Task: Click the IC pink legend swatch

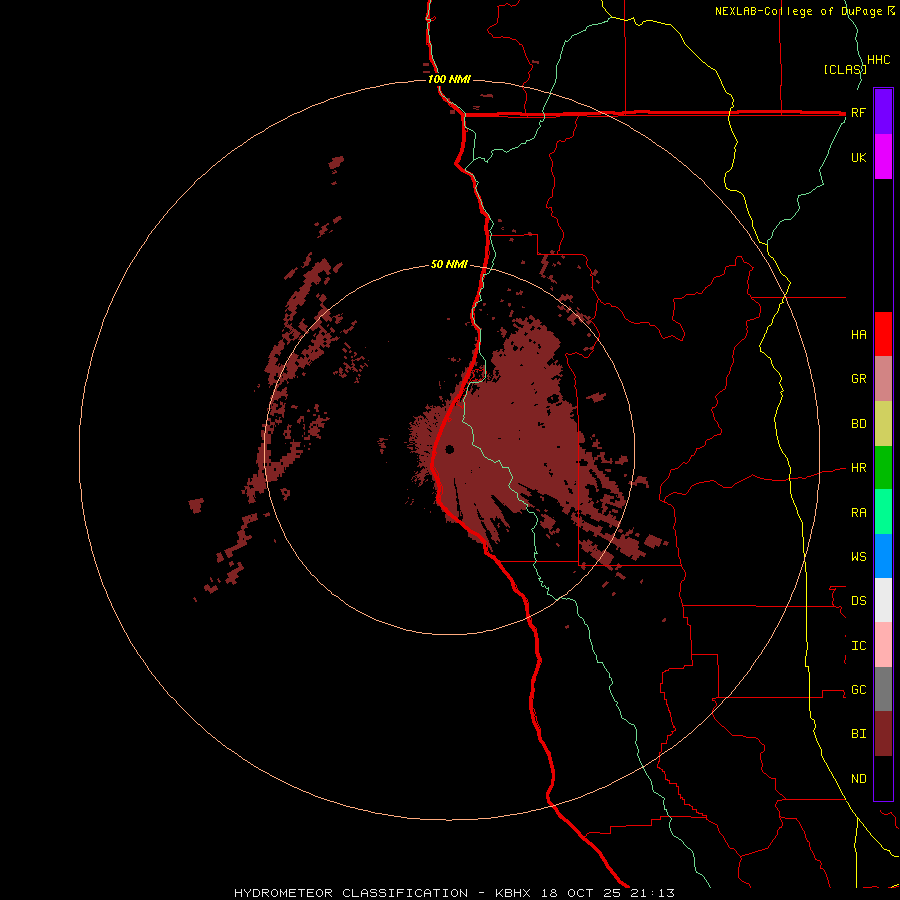Action: point(883,645)
